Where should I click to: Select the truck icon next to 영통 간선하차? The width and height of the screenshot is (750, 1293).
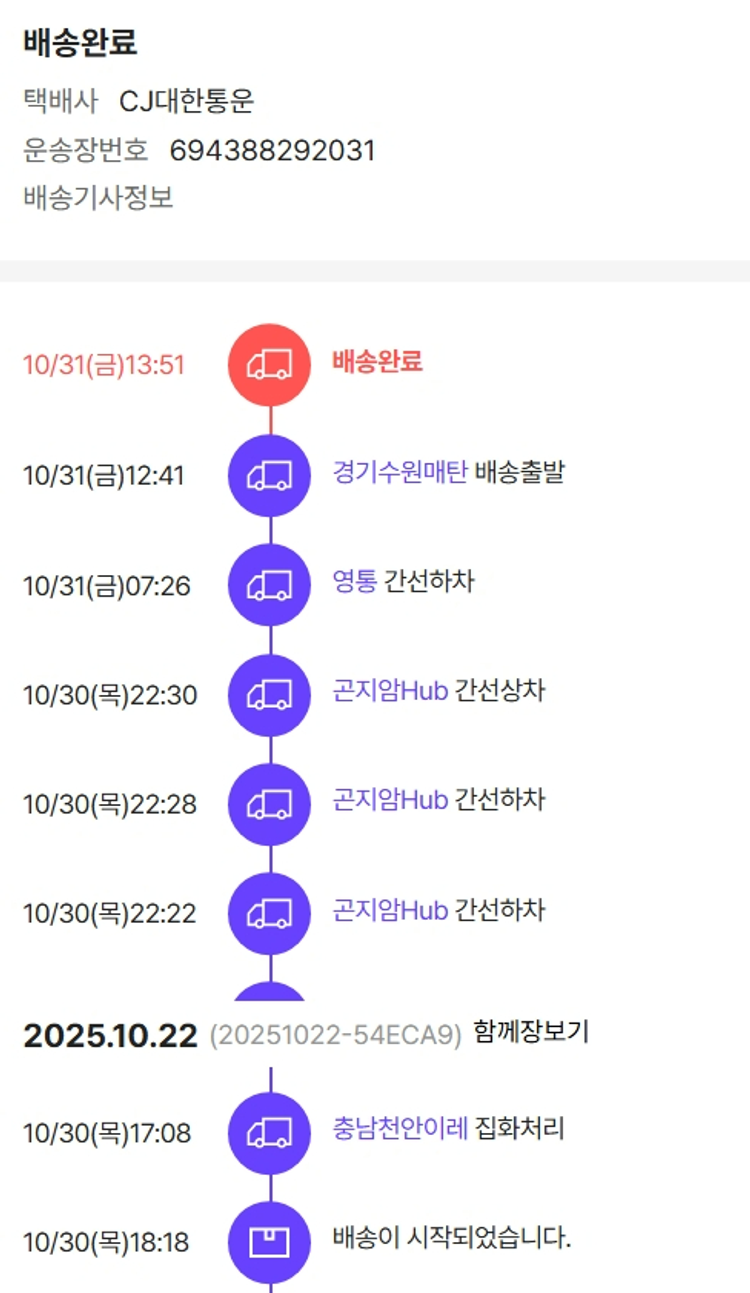270,586
